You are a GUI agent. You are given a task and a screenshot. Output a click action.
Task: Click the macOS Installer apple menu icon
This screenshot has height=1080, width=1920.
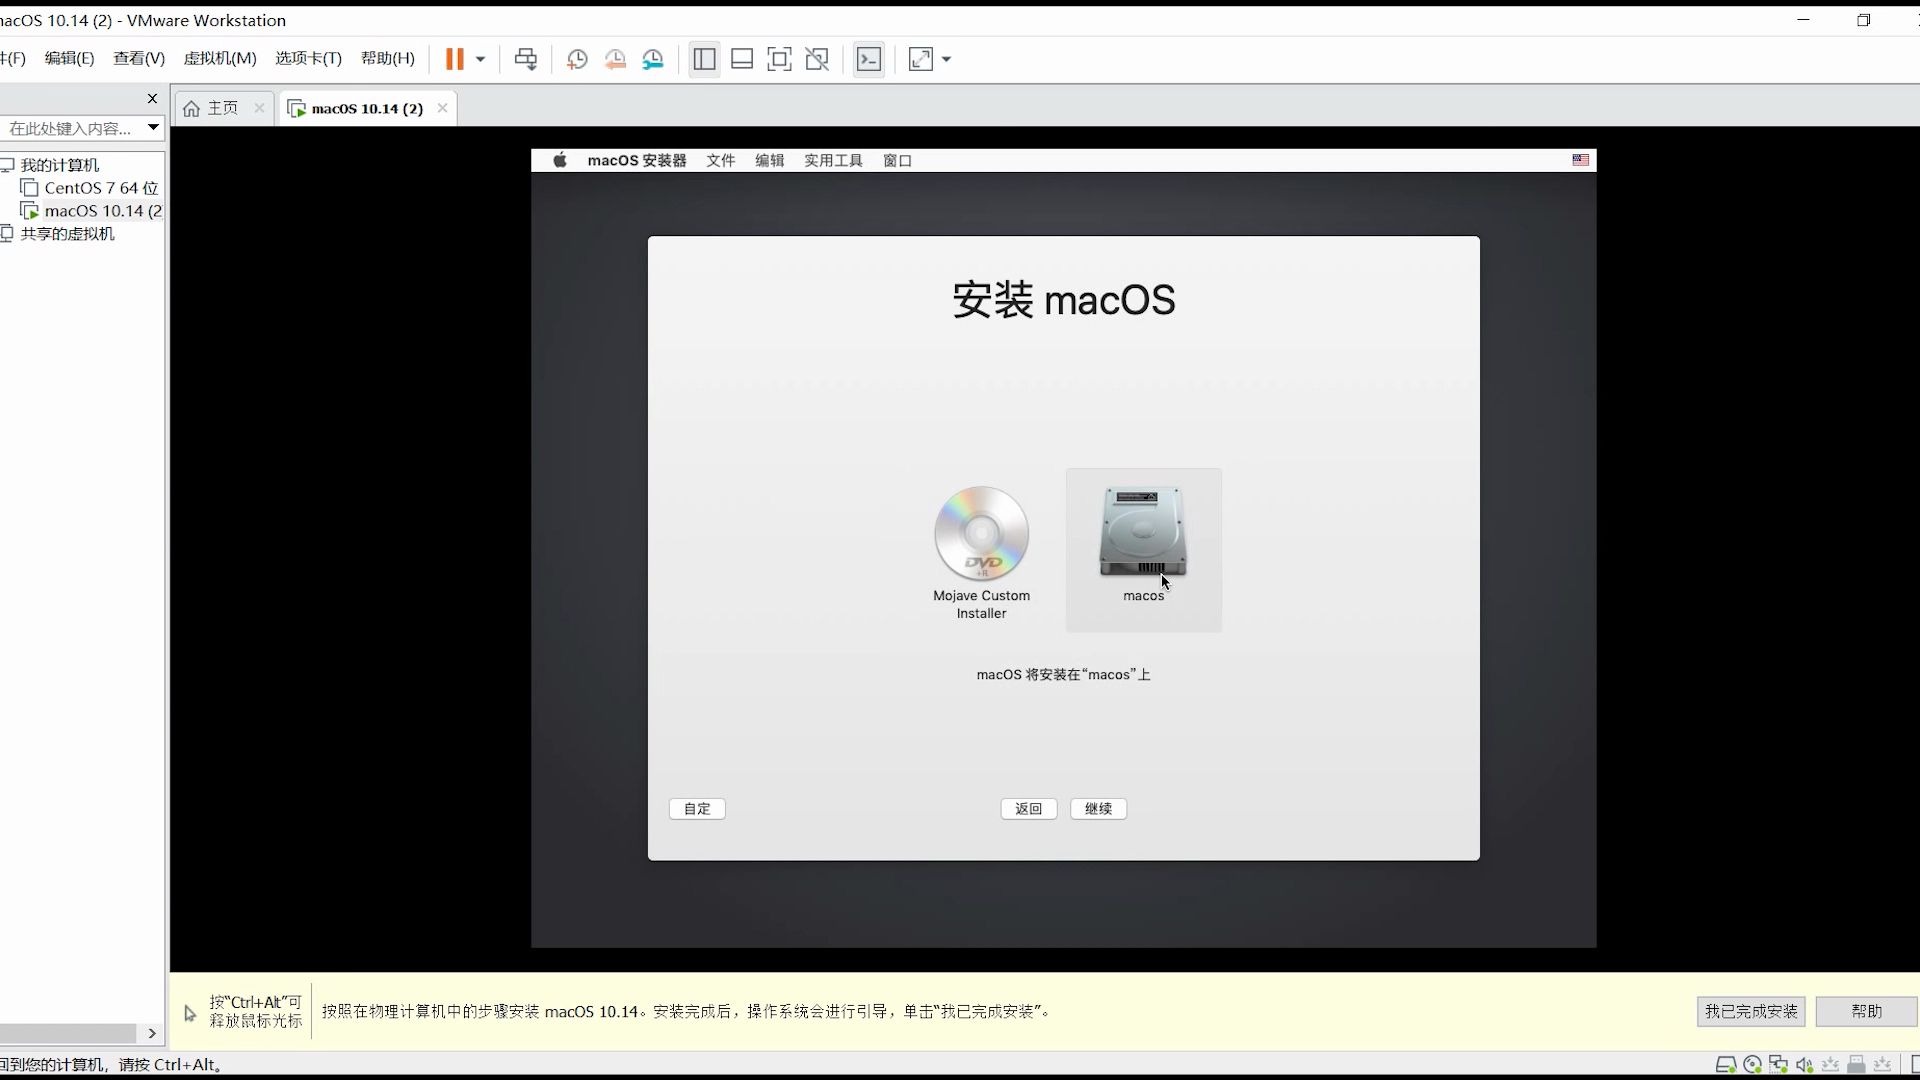[559, 160]
